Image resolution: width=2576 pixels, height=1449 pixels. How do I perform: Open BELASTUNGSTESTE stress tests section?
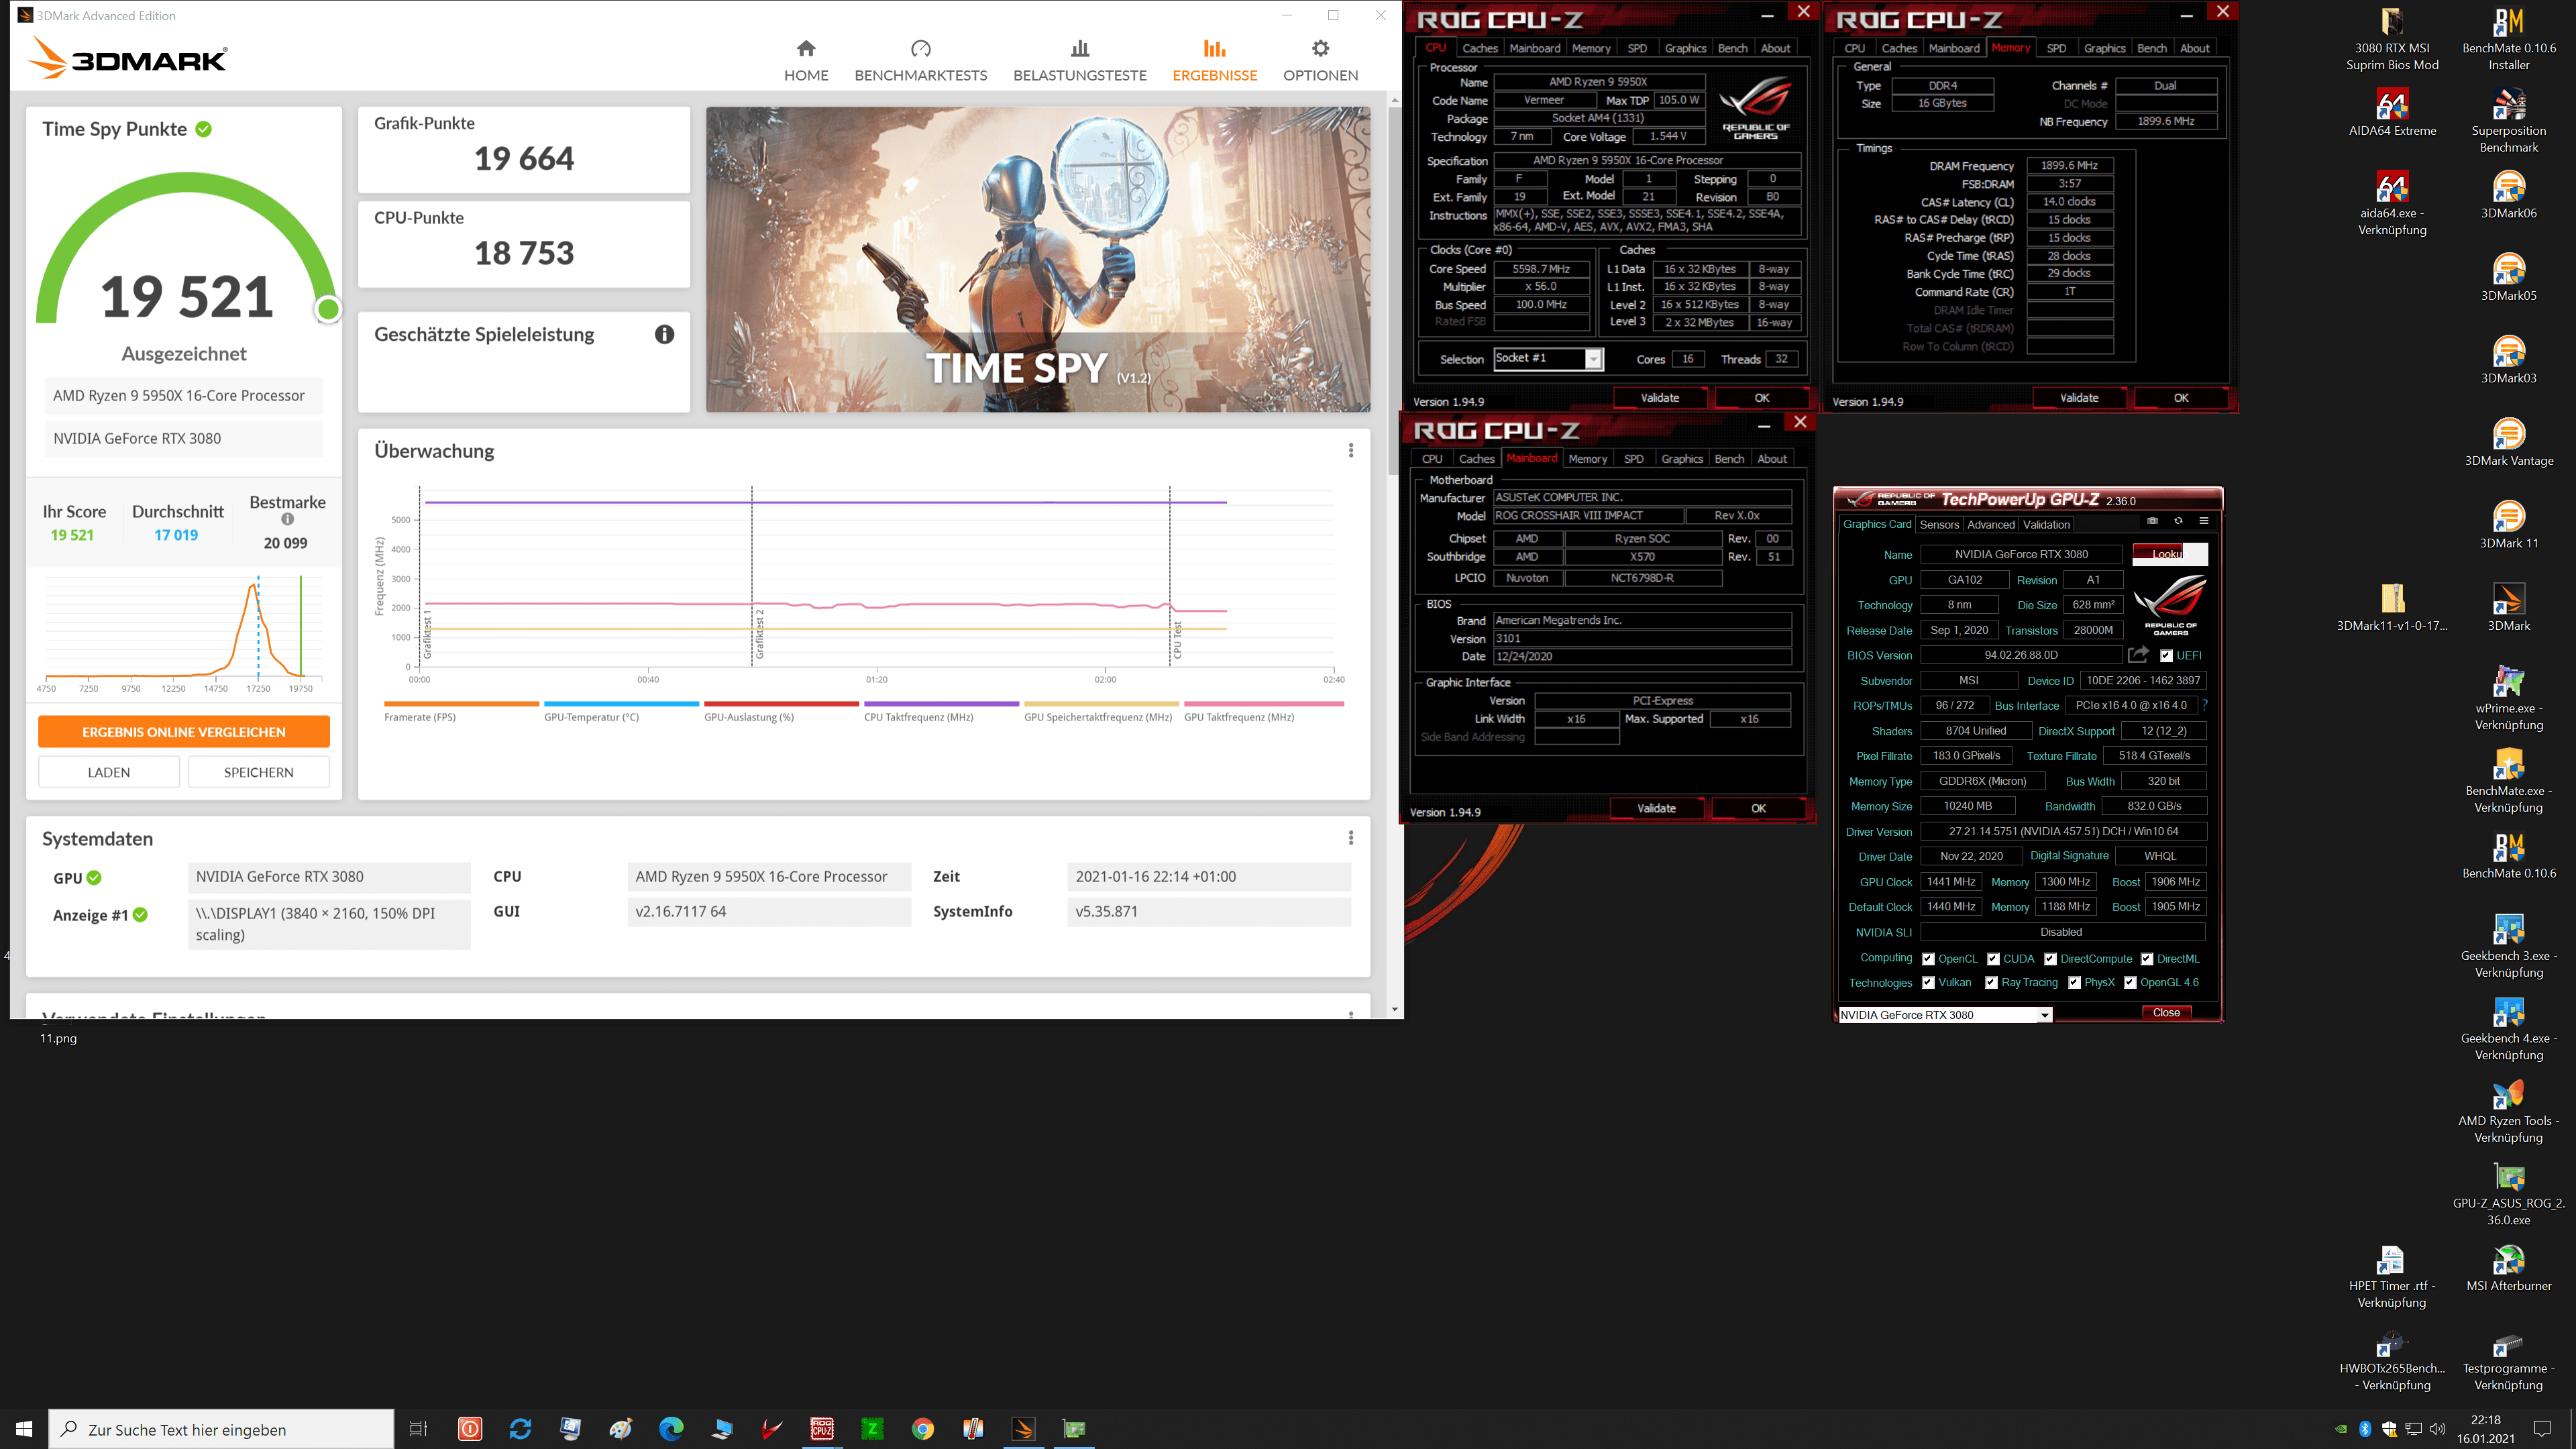pyautogui.click(x=1079, y=60)
